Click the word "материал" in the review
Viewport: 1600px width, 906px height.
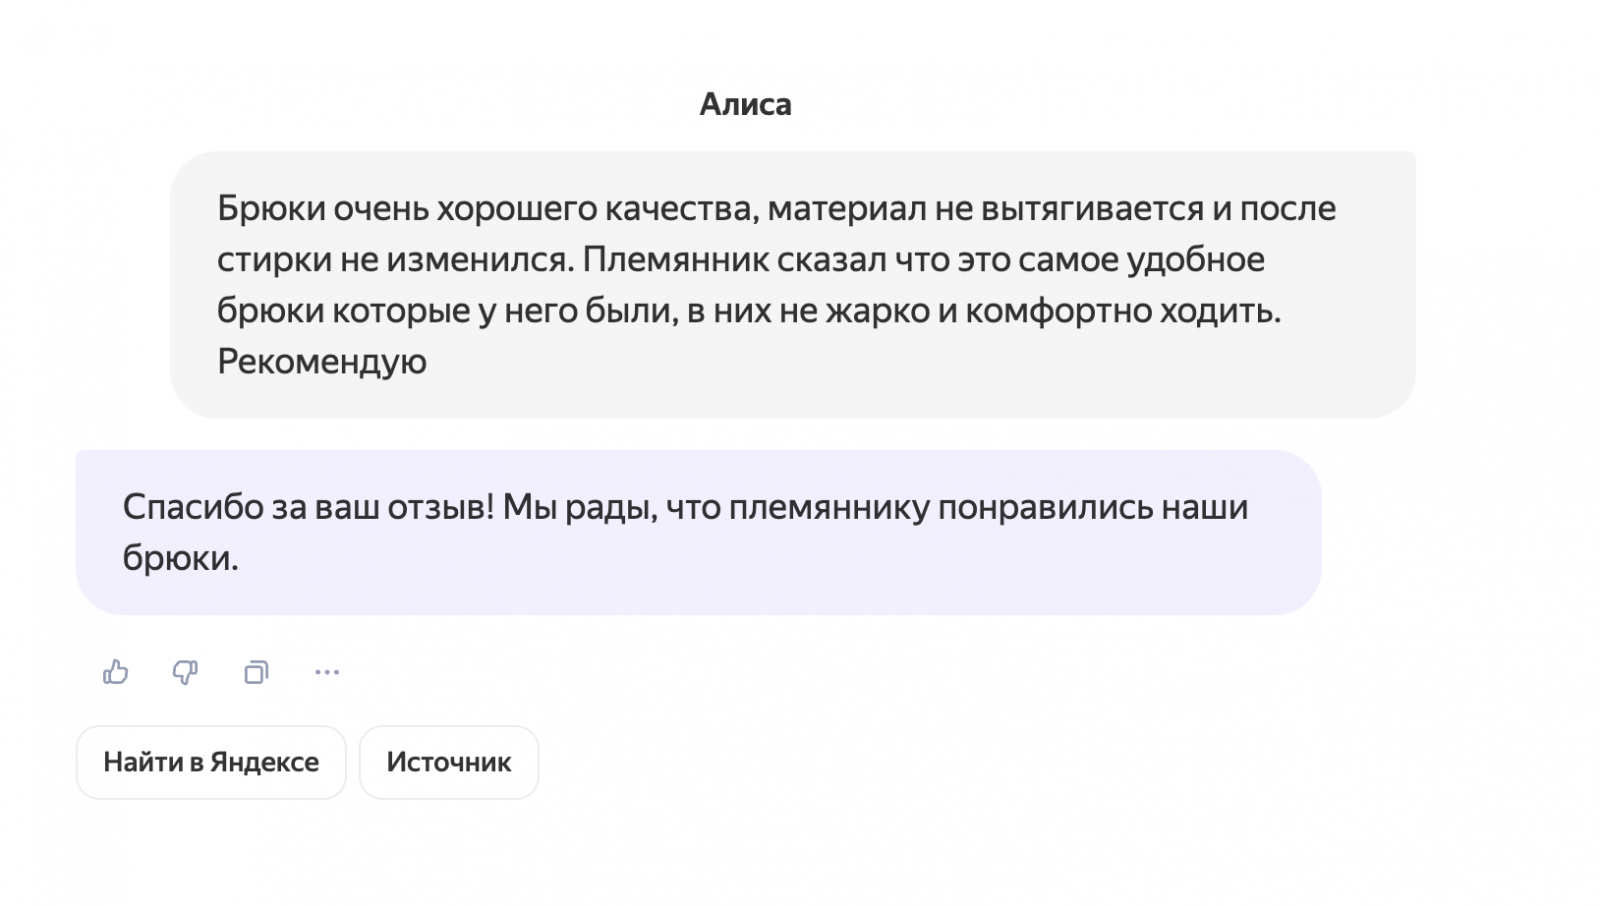point(846,208)
